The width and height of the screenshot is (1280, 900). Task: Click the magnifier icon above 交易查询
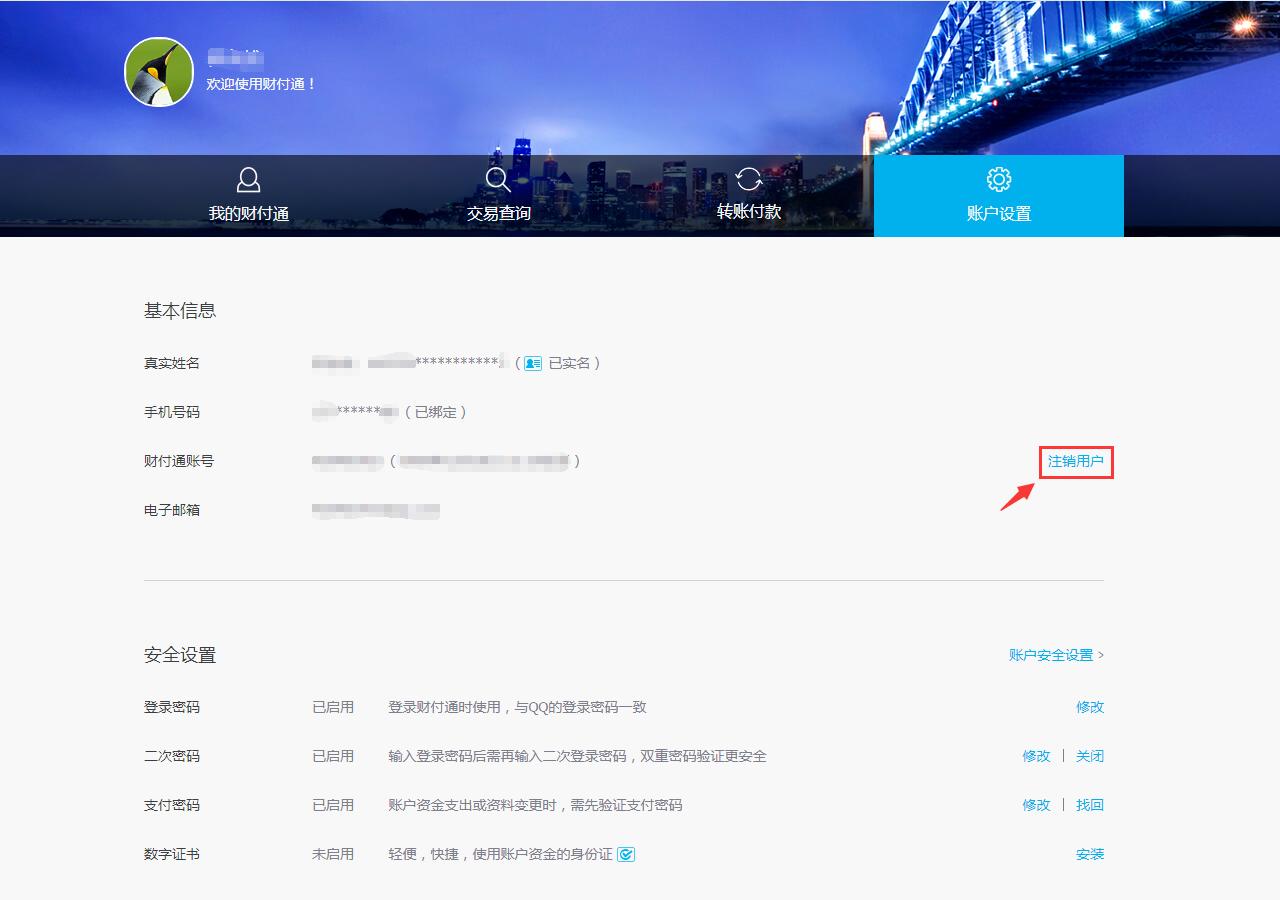(498, 180)
